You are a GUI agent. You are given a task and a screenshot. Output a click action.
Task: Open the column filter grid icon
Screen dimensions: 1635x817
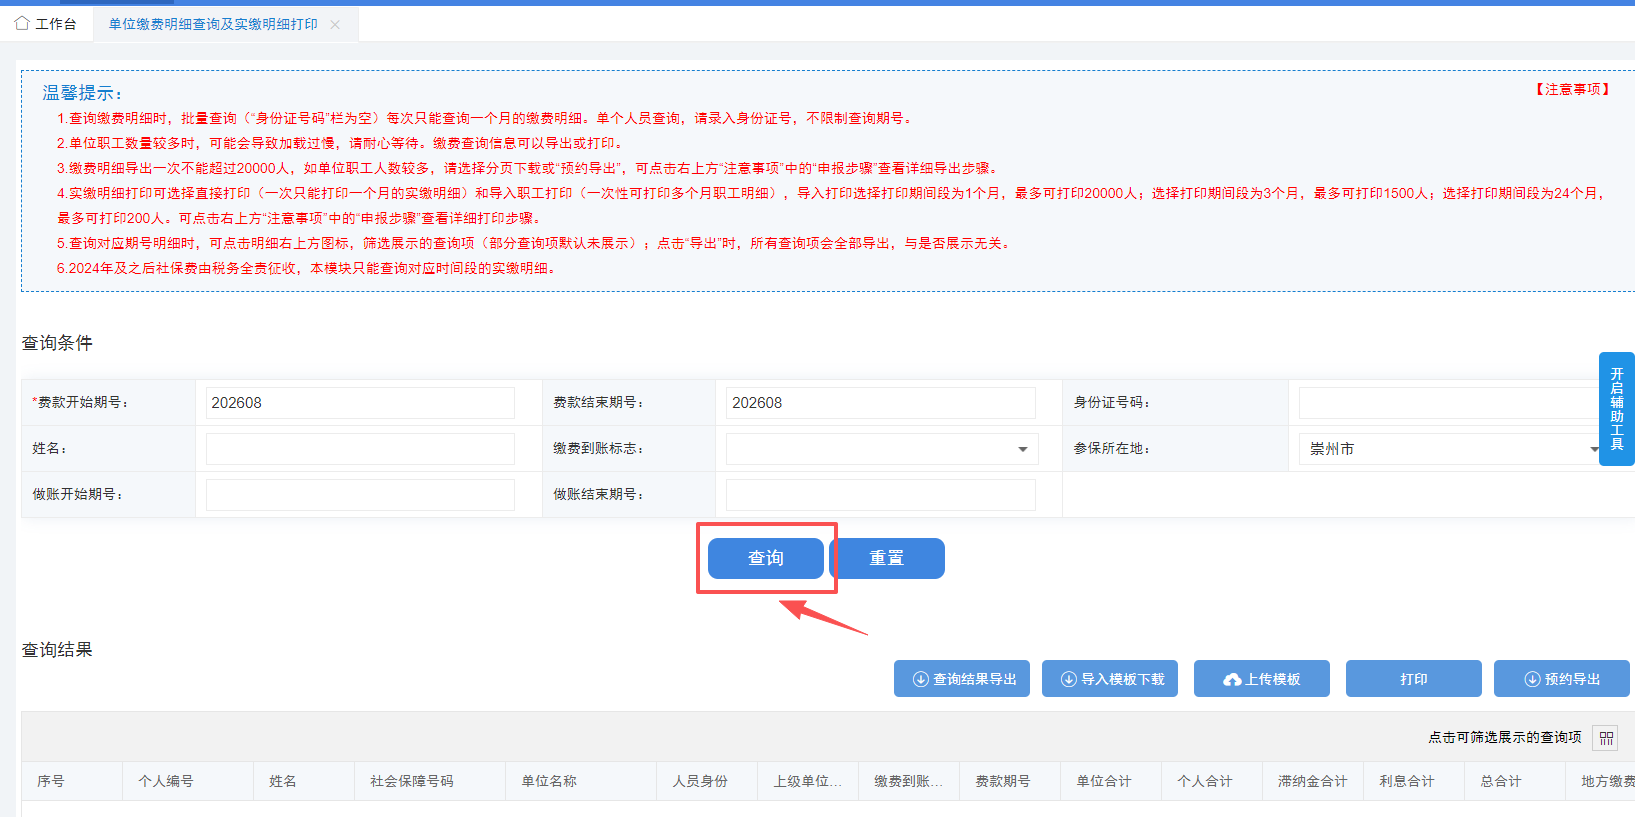pyautogui.click(x=1606, y=738)
